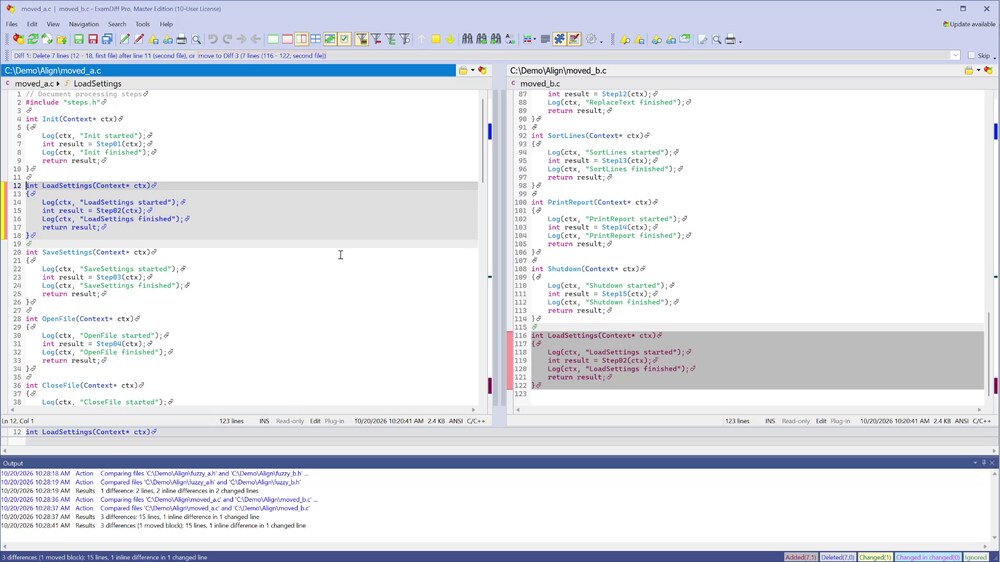Toggle the horizontal split layout icon

pos(316,40)
